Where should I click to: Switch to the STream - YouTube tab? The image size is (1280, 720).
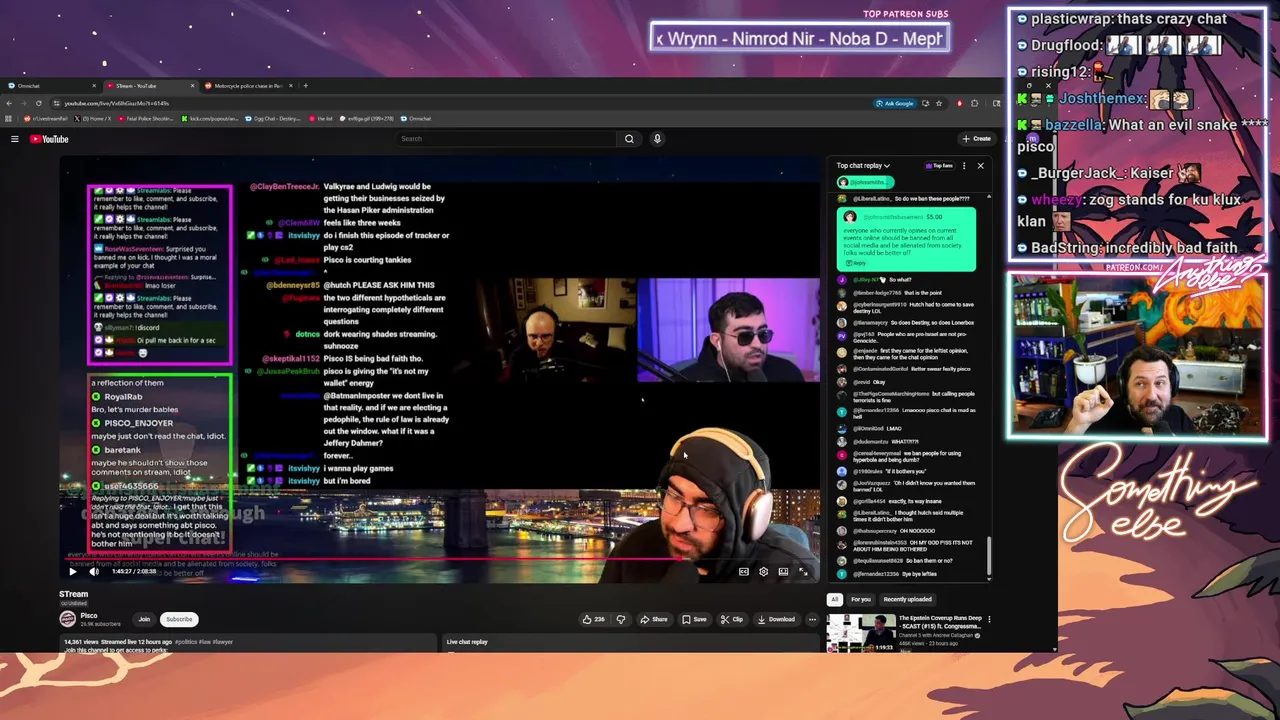tap(150, 86)
